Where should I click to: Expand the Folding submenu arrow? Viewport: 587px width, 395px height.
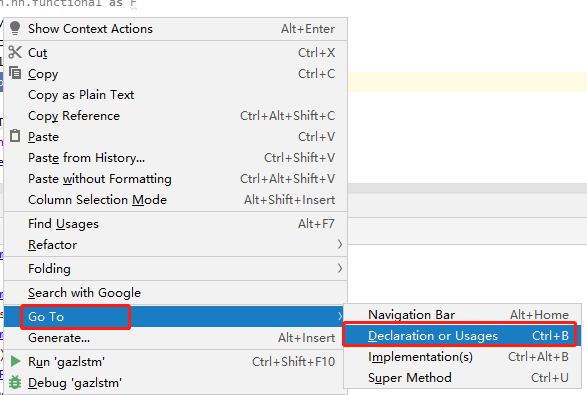click(x=340, y=268)
